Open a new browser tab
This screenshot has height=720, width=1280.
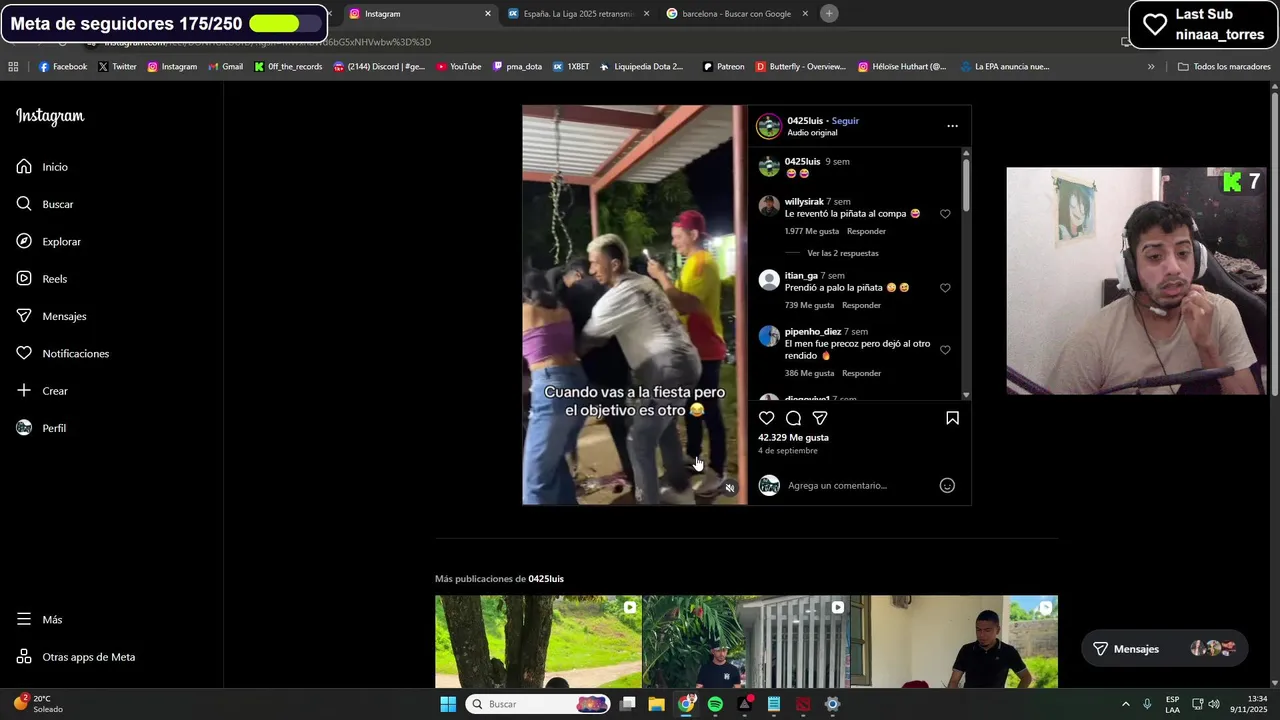coord(829,13)
